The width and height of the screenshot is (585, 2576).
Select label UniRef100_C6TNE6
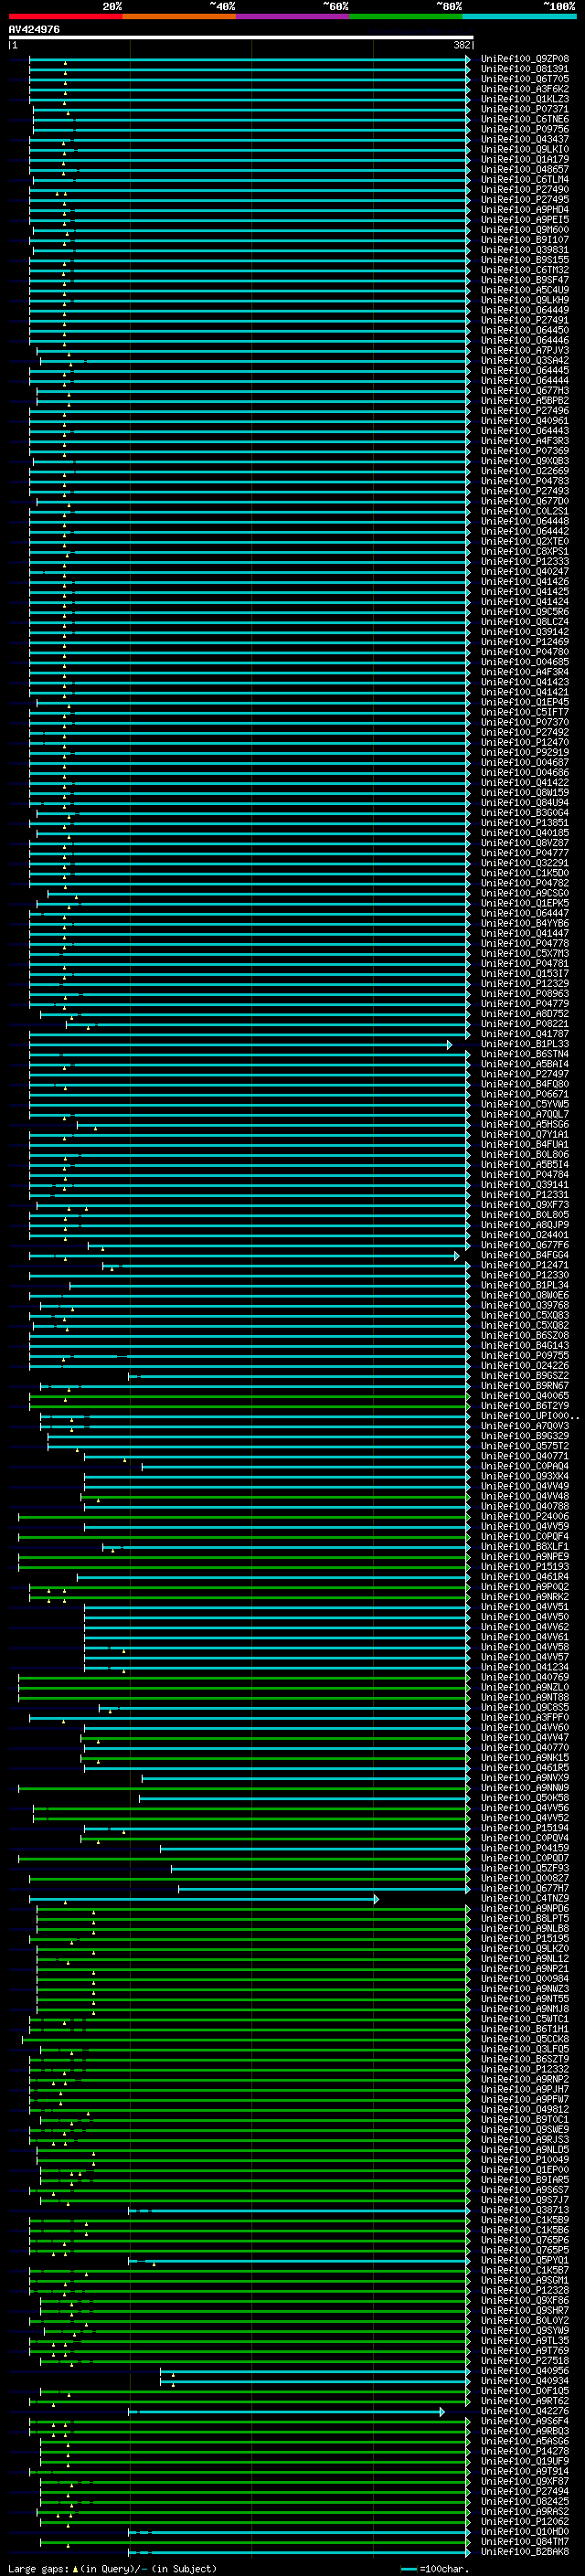[525, 119]
